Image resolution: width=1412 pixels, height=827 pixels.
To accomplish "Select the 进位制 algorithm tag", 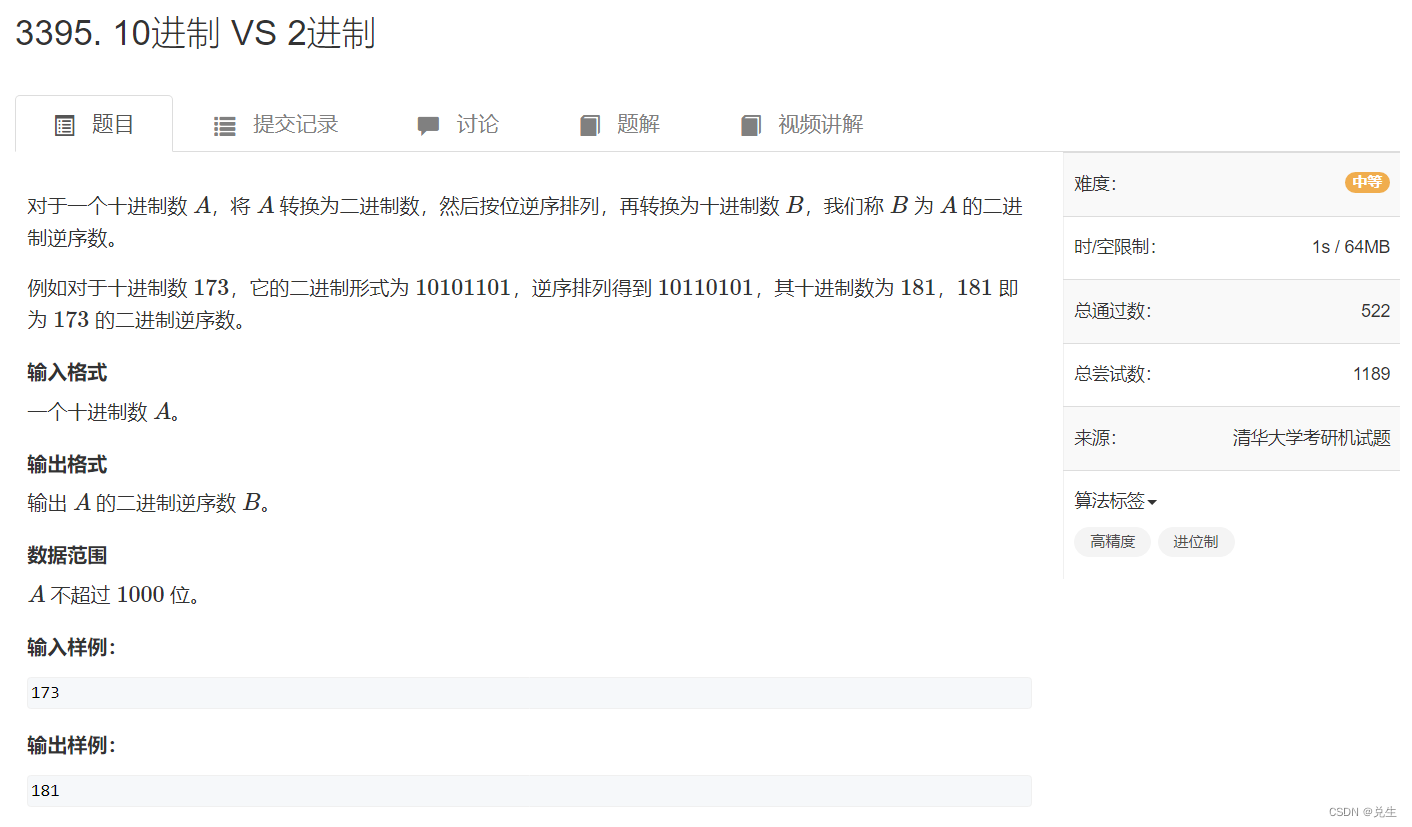I will click(1196, 541).
